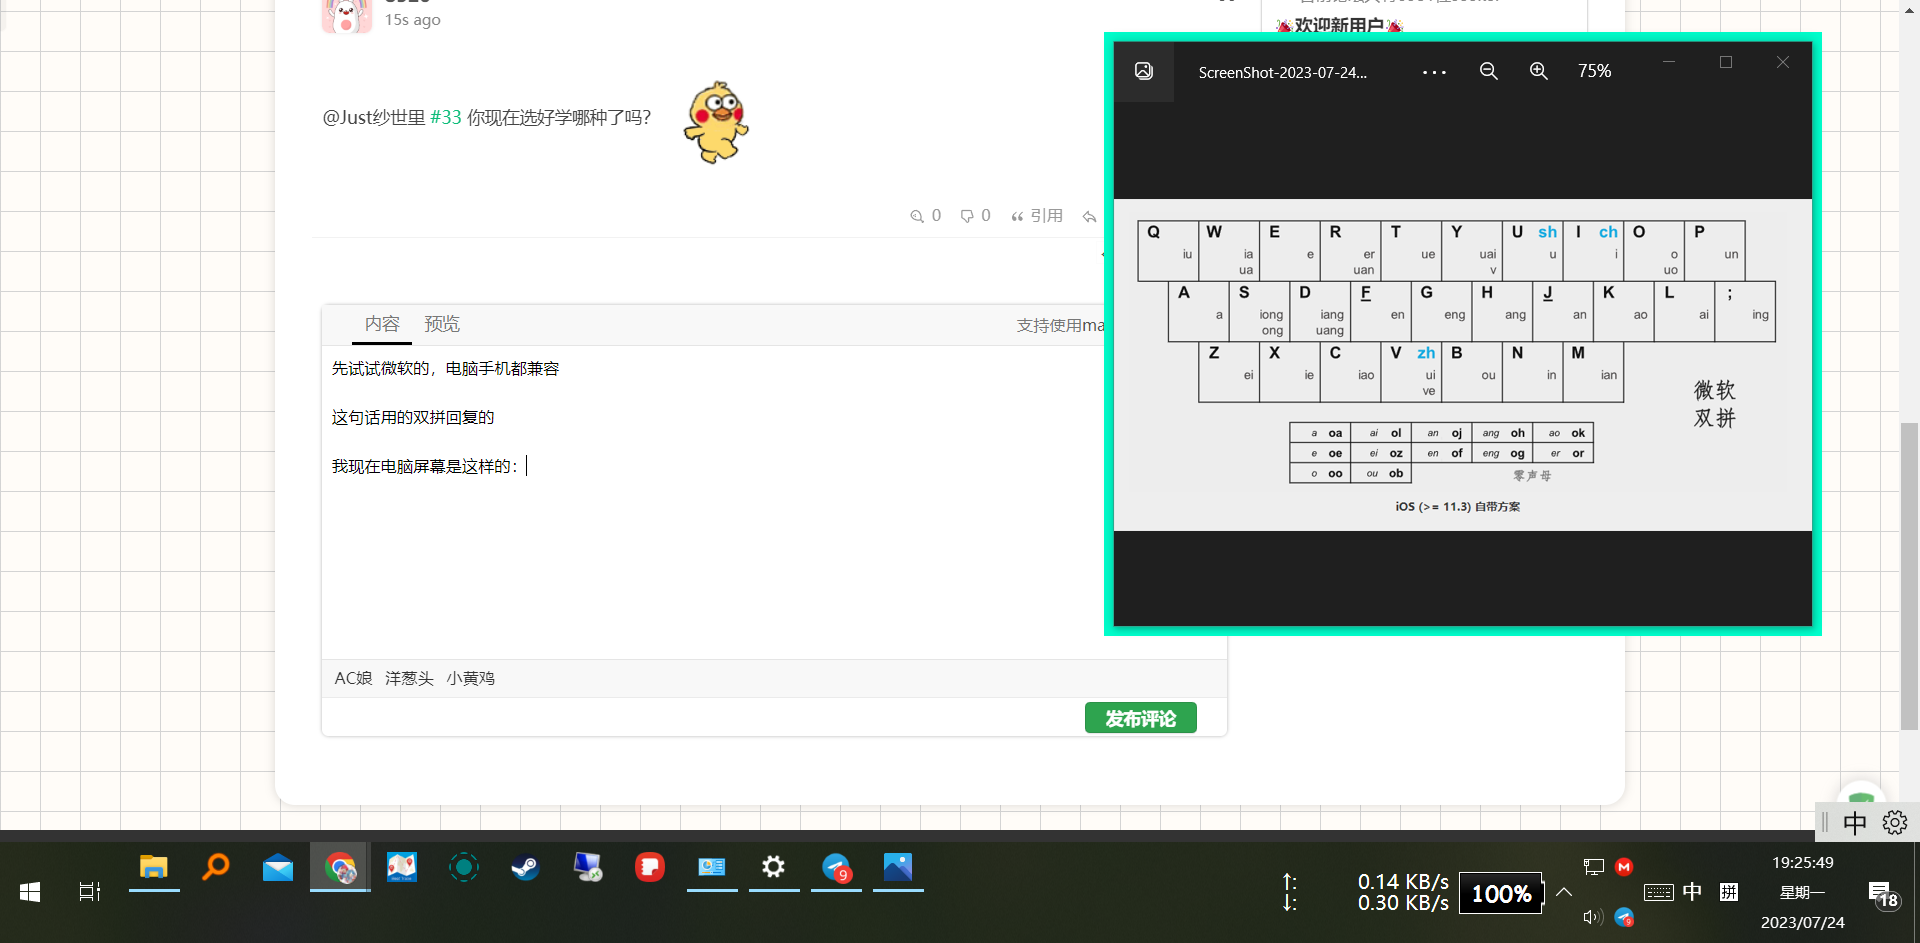Click the yellow duck sticker image
Screen dimensions: 1920x943
tap(716, 122)
